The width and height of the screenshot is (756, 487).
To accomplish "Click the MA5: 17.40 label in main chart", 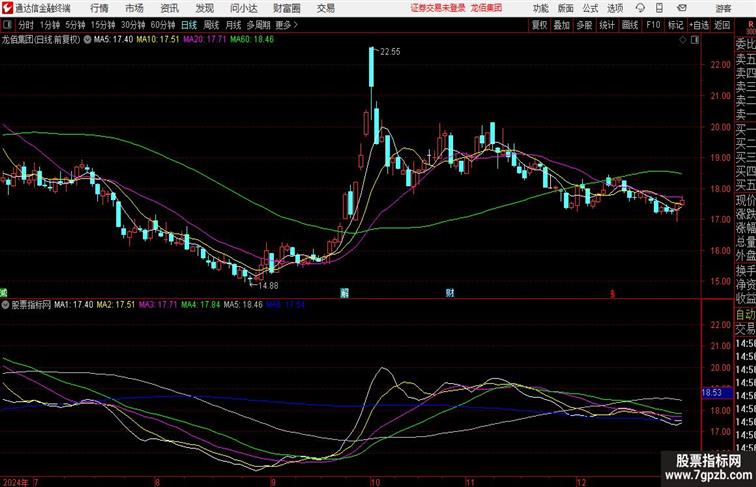I will click(x=113, y=40).
